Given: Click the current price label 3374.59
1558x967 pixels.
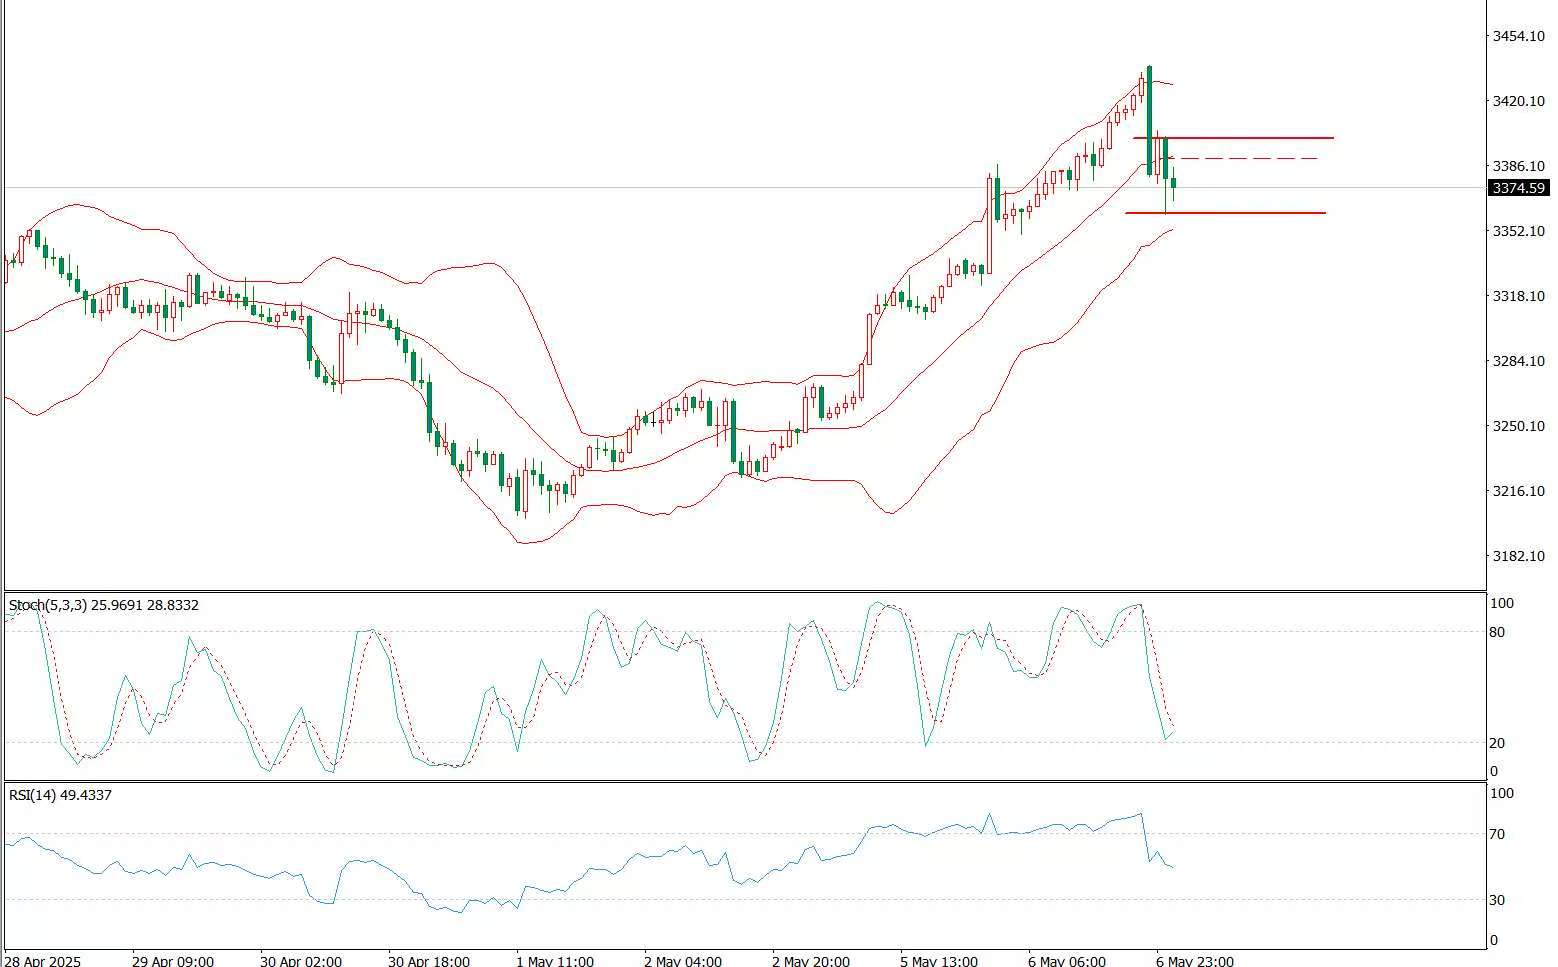Looking at the screenshot, I should click(x=1518, y=188).
